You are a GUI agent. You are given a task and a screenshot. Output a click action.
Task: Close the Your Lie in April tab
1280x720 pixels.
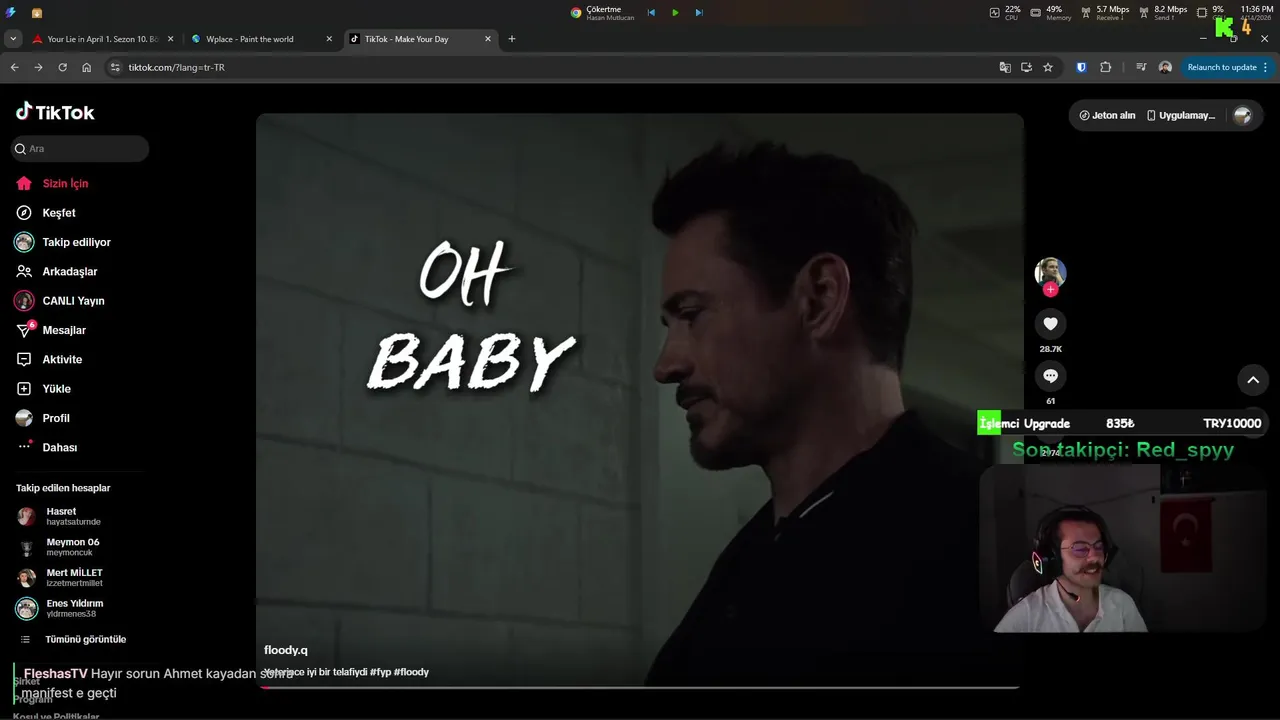[x=170, y=39]
